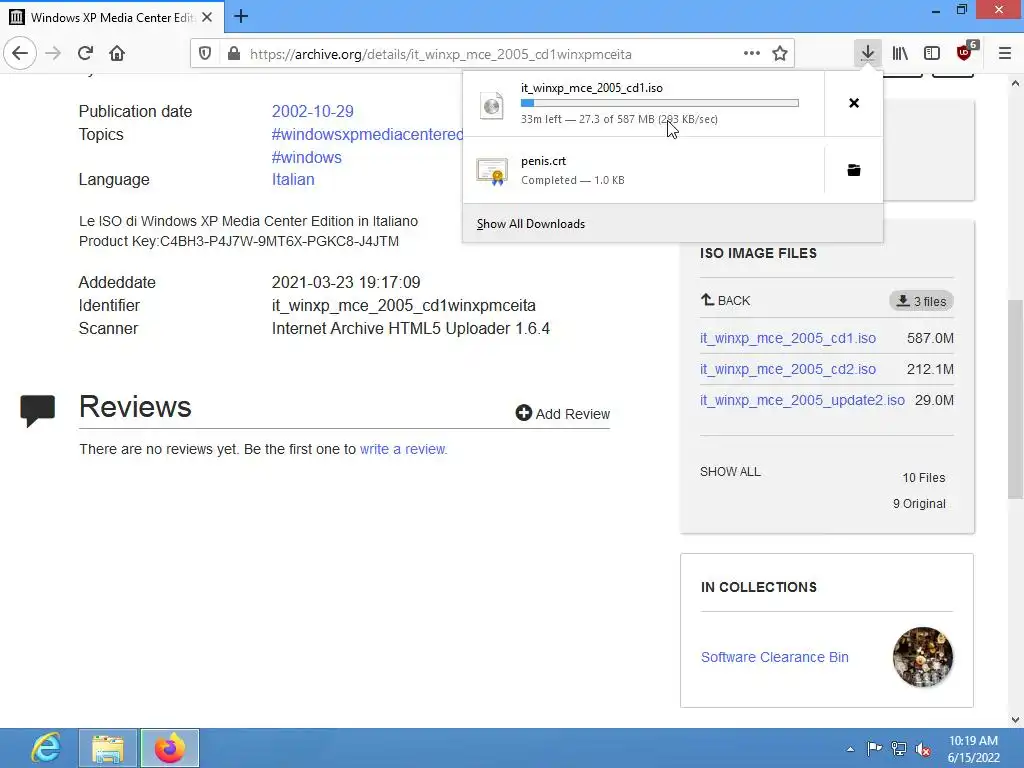Open the 9 Original link
1024x768 pixels.
919,504
